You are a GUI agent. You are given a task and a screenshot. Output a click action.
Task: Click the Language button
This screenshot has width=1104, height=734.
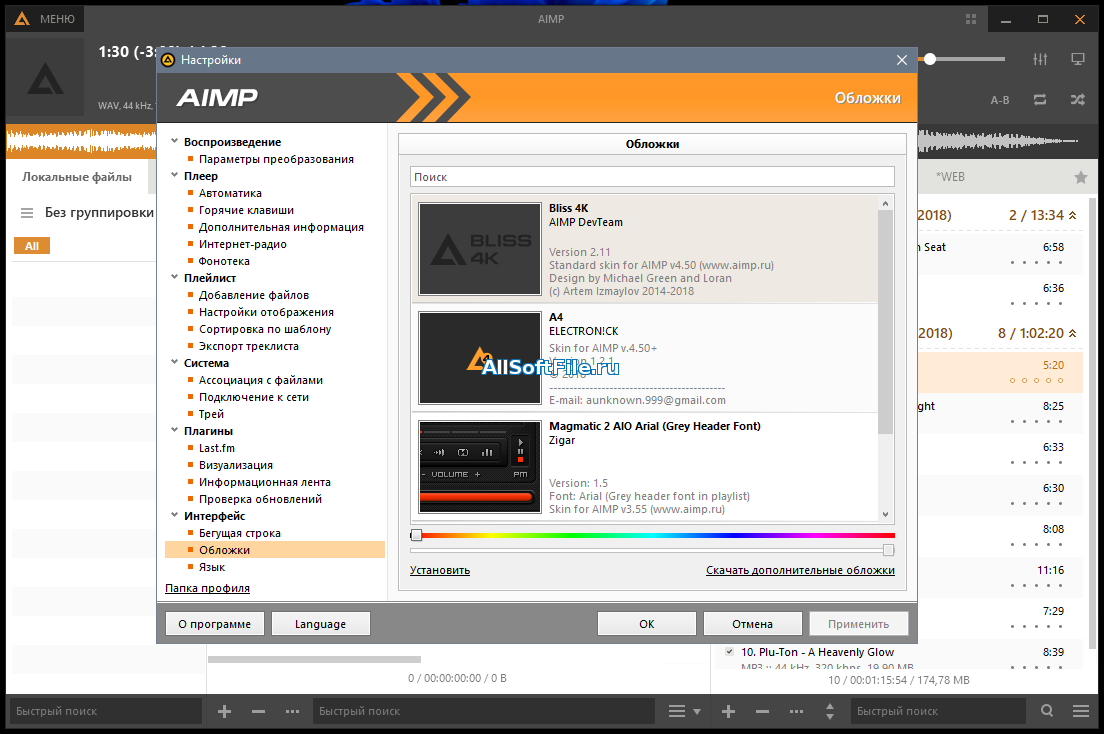[320, 623]
